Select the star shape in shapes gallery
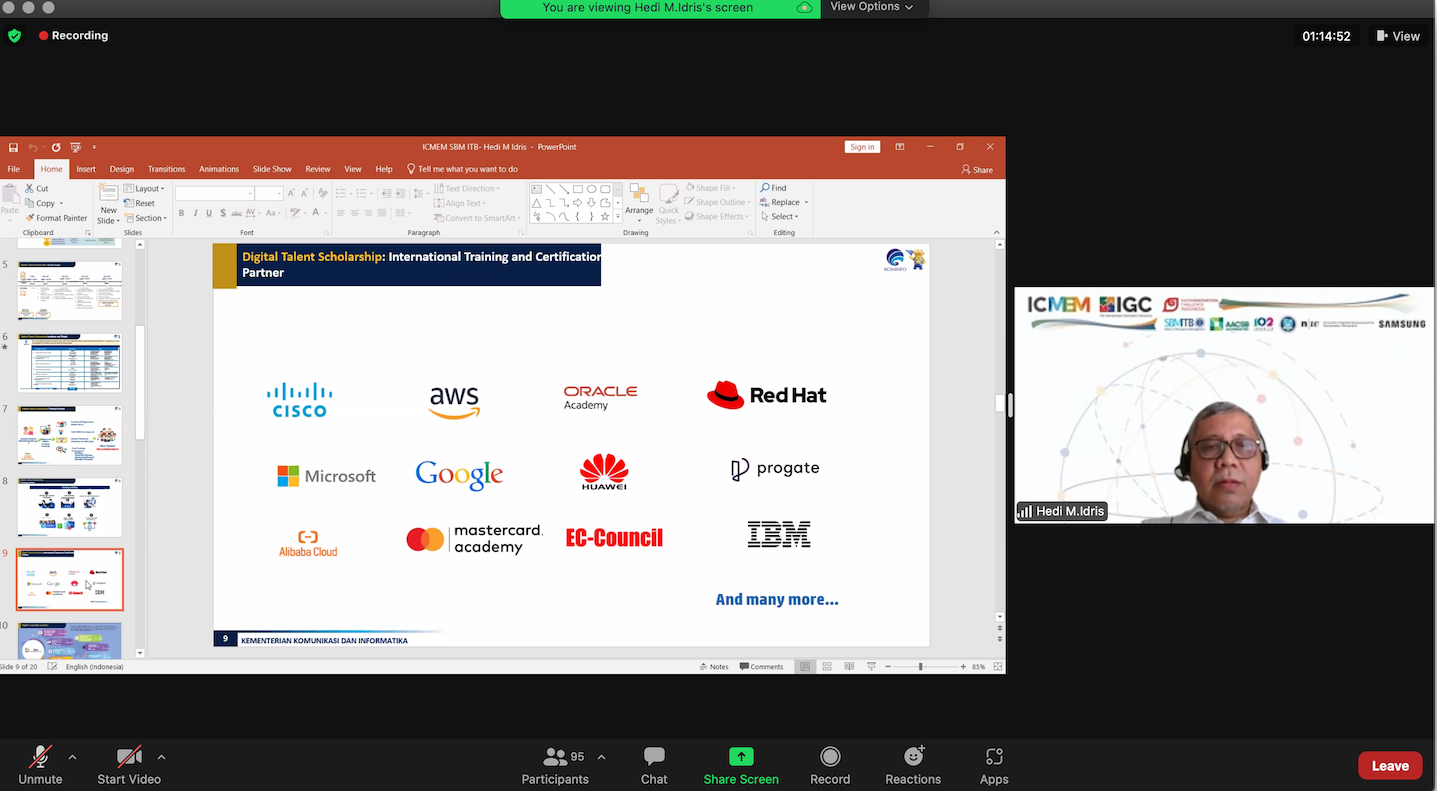Viewport: 1437px width, 791px height. (x=605, y=216)
